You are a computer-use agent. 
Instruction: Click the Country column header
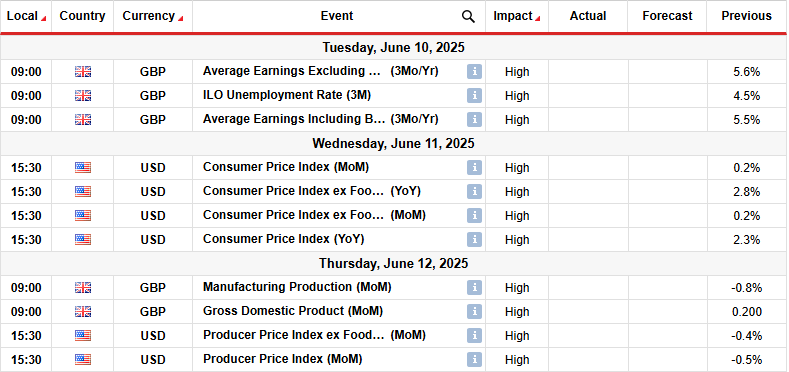click(83, 16)
